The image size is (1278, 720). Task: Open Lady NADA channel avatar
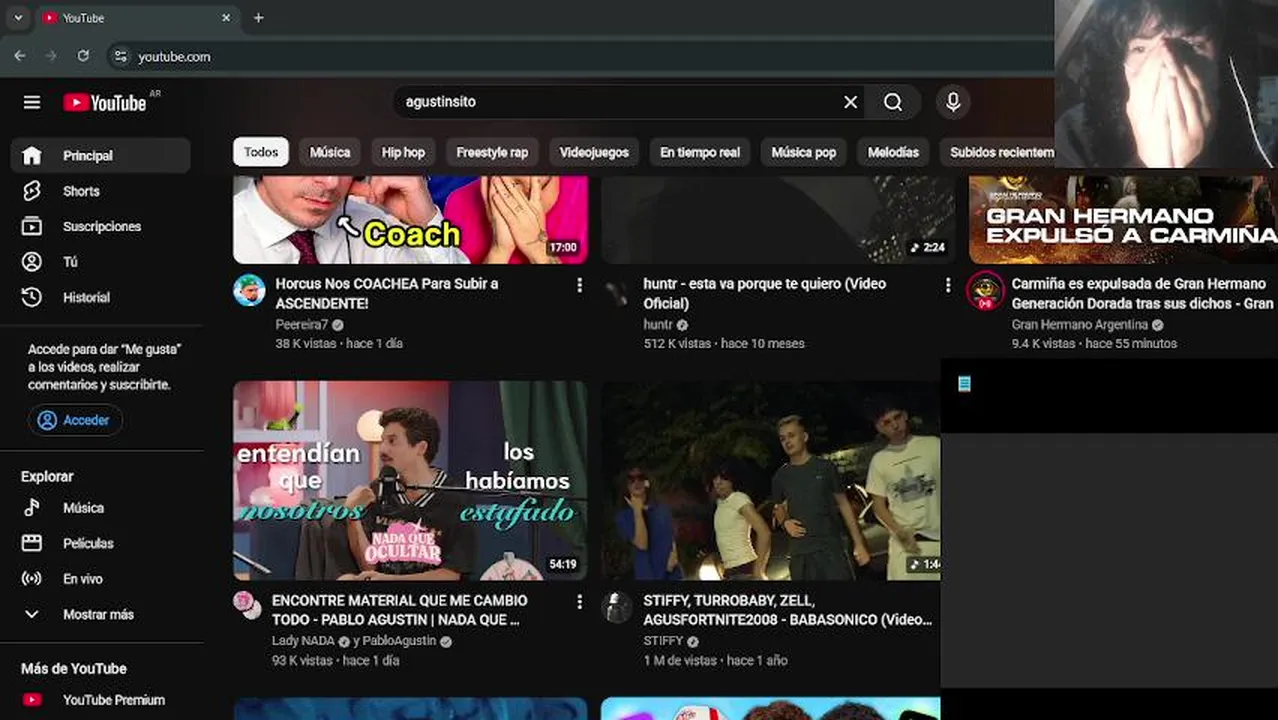tap(245, 603)
